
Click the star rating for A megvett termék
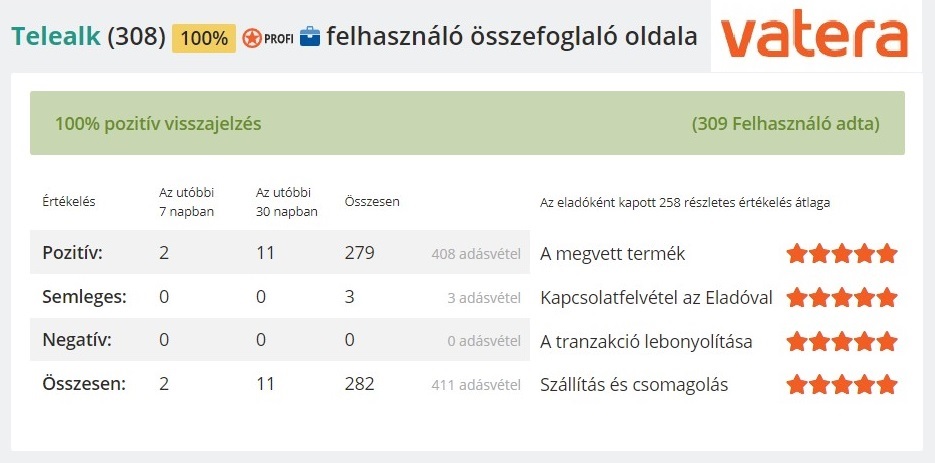coord(842,254)
